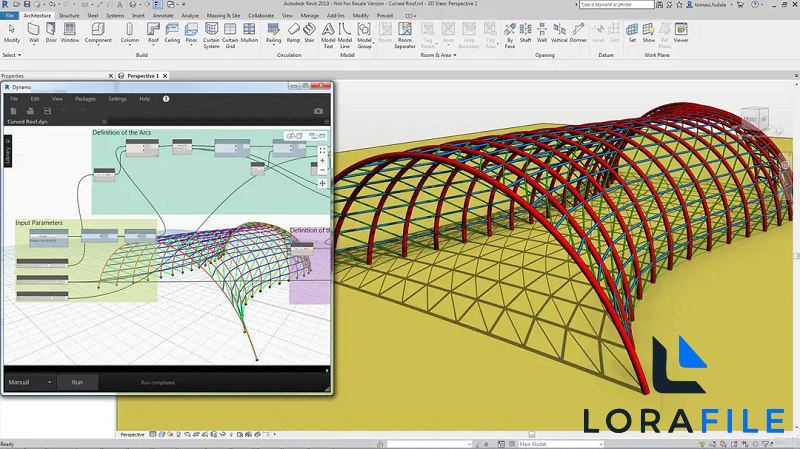Viewport: 800px width, 449px height.
Task: Open the Dynamo Settings menu
Action: (117, 99)
